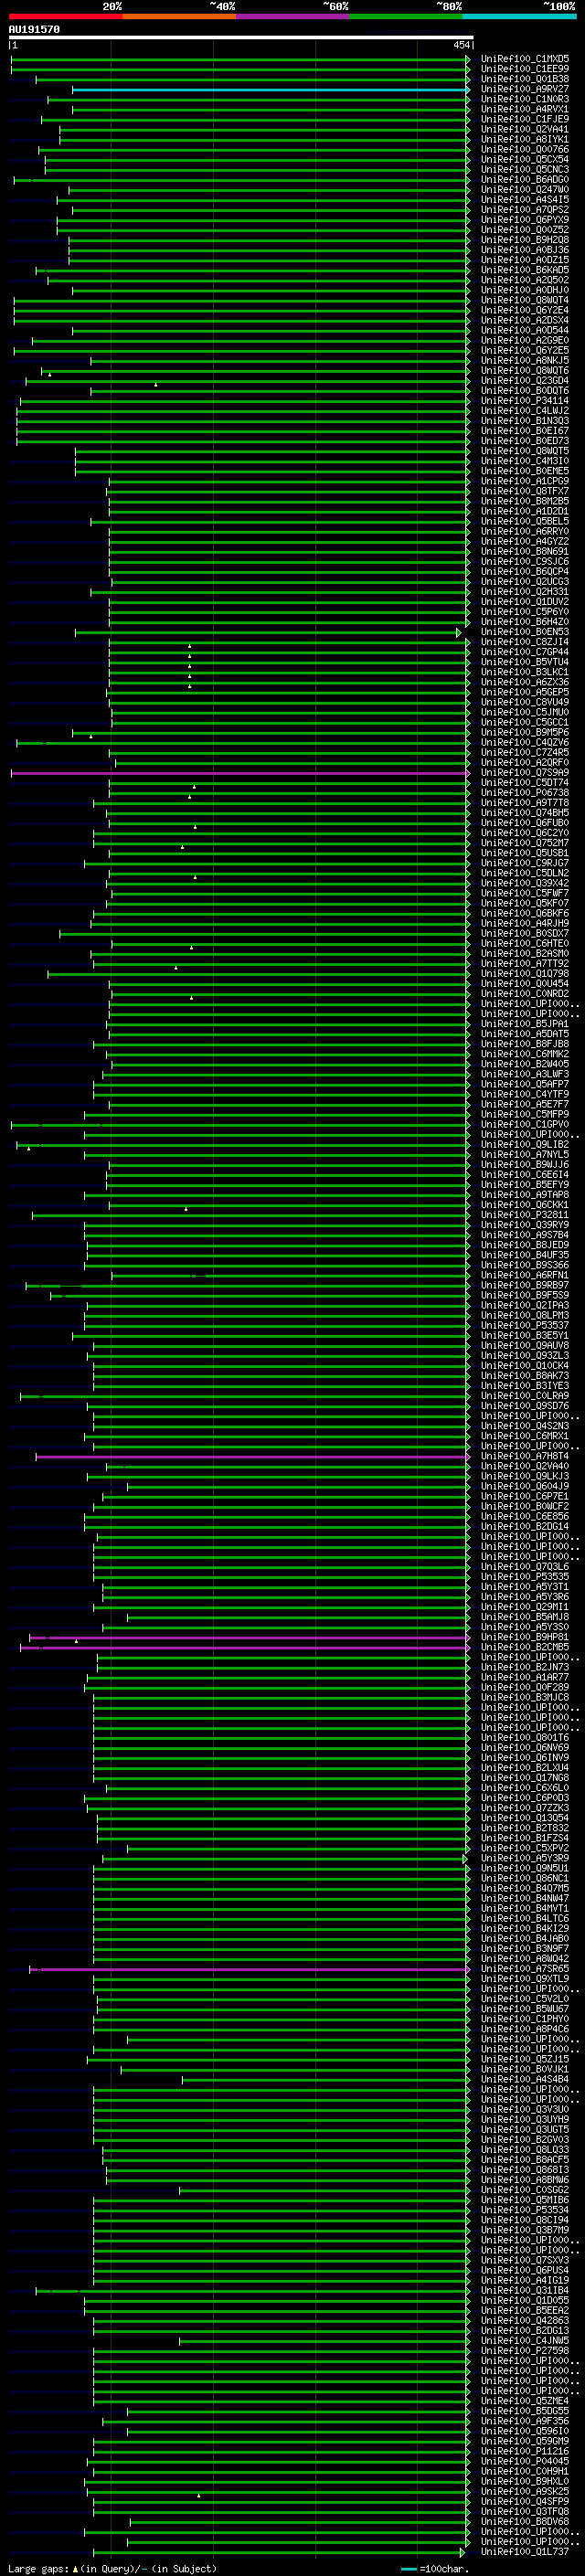Click the purple alignment bar for Q7S9A9
The width and height of the screenshot is (585, 2576).
[240, 773]
